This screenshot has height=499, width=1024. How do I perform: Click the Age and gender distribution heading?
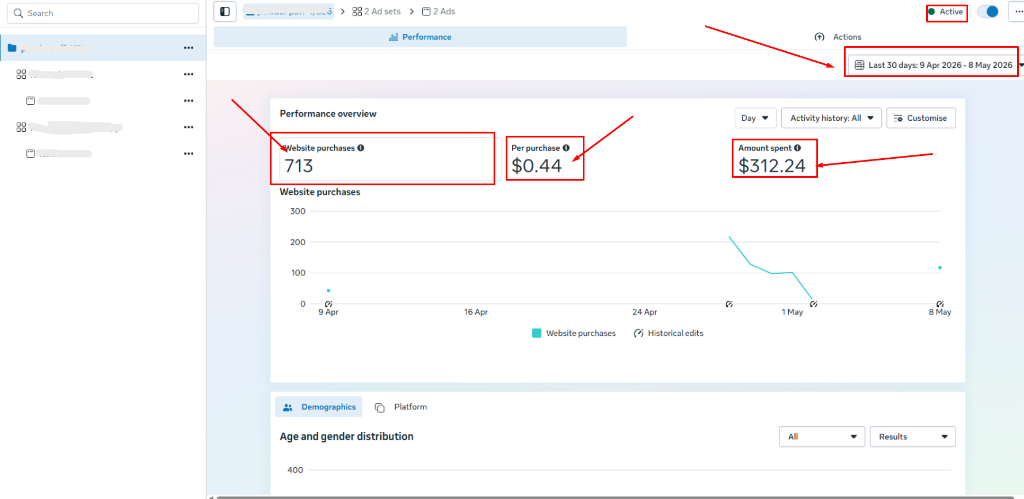347,436
